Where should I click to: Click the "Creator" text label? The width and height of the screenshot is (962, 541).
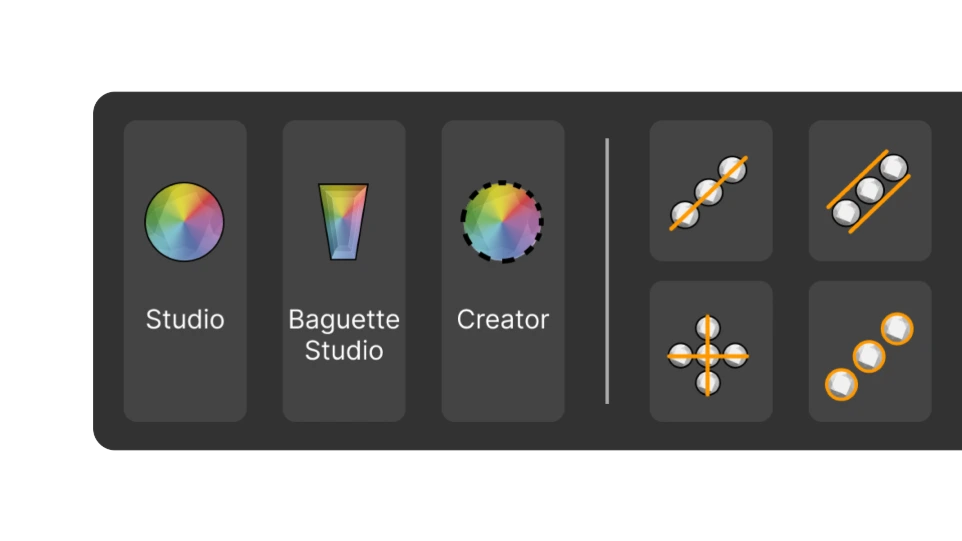502,320
